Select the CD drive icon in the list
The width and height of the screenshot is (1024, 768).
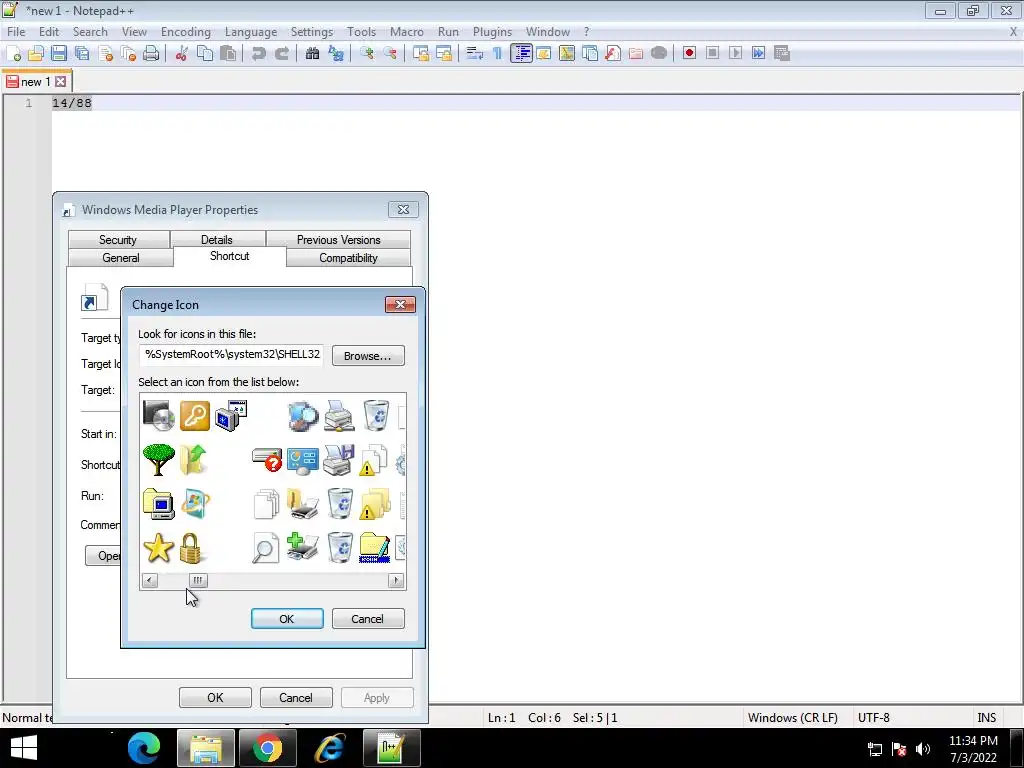158,415
